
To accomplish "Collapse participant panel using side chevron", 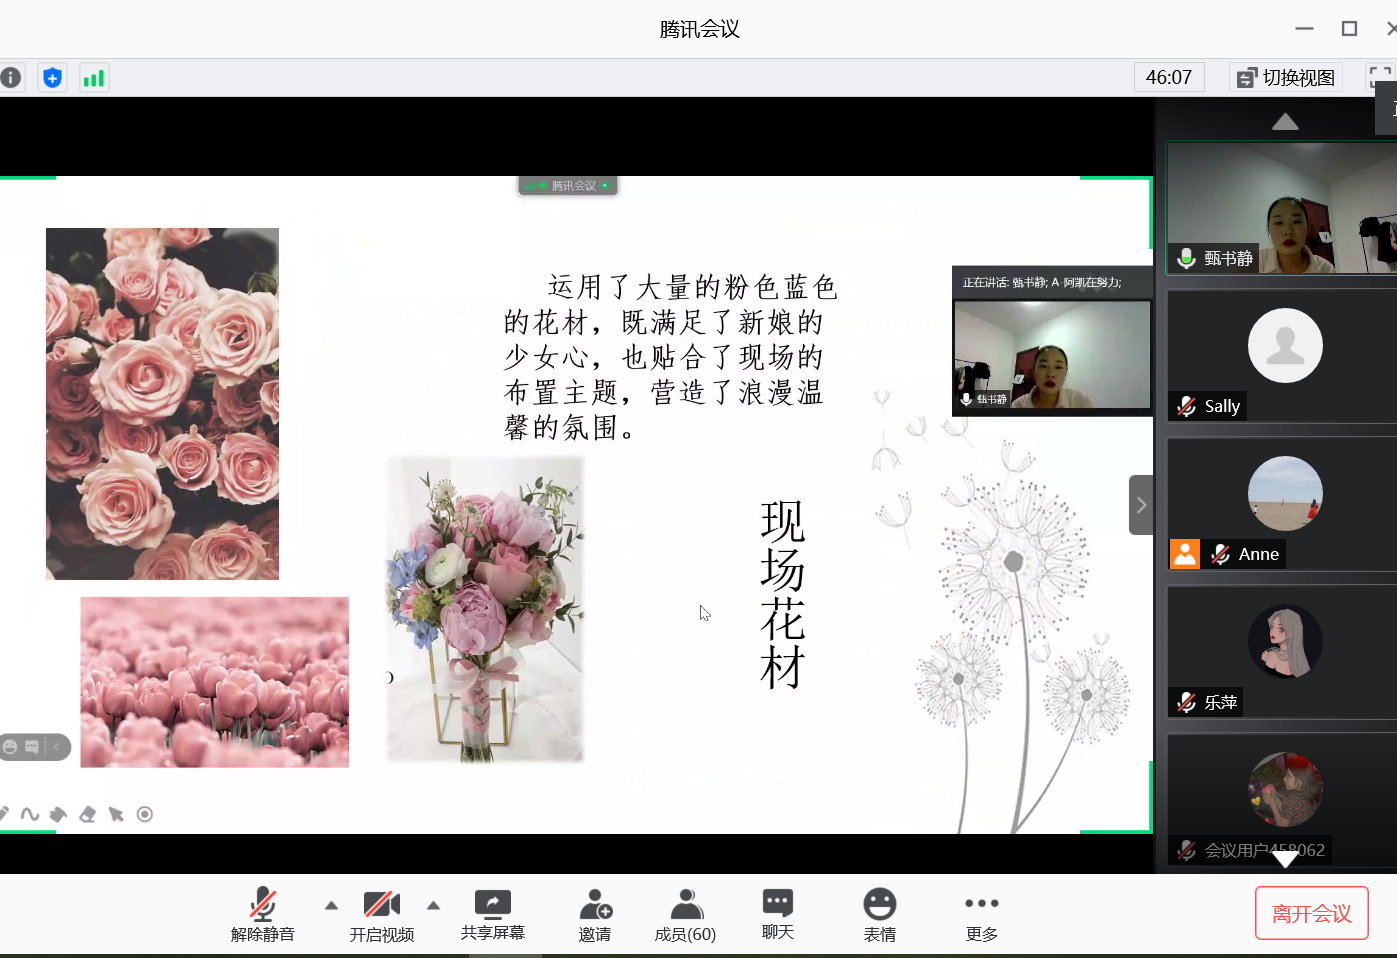I will pyautogui.click(x=1141, y=505).
